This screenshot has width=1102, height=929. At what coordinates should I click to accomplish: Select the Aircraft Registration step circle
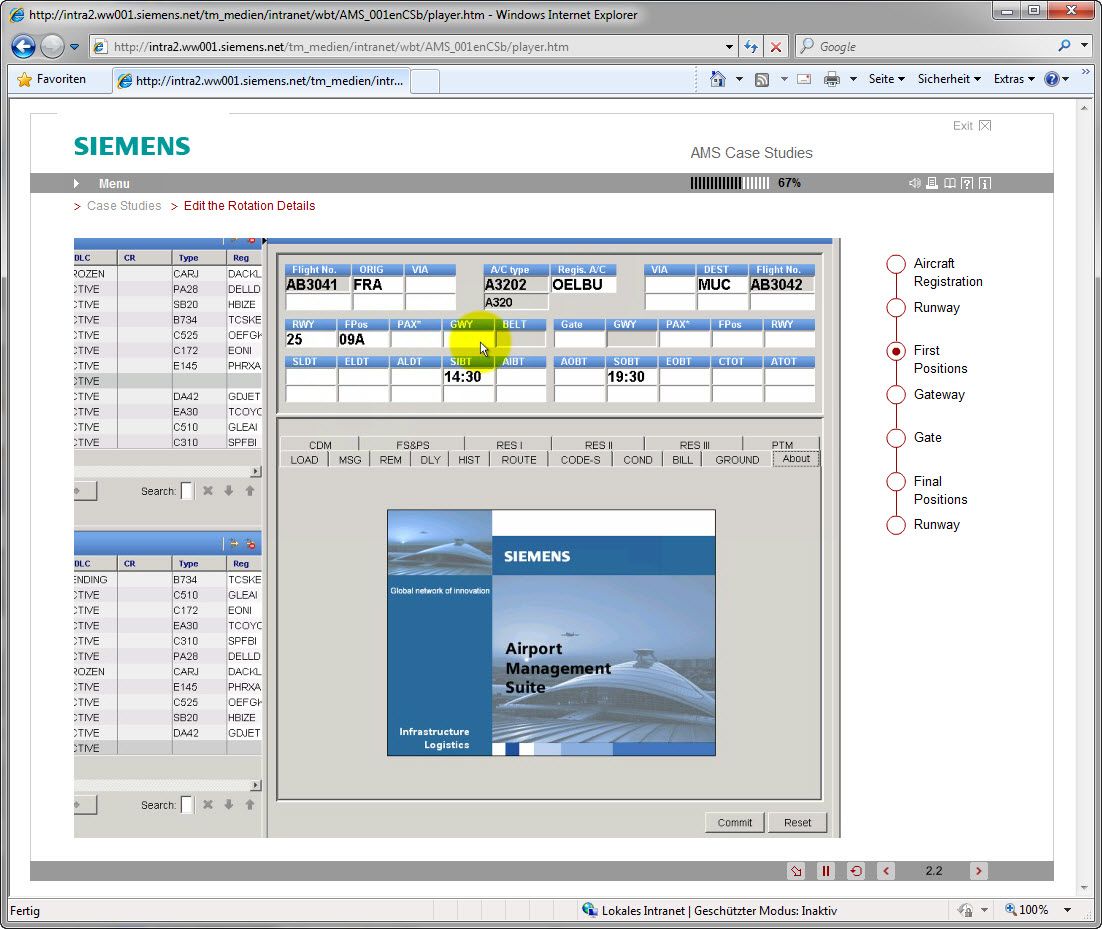coord(896,264)
